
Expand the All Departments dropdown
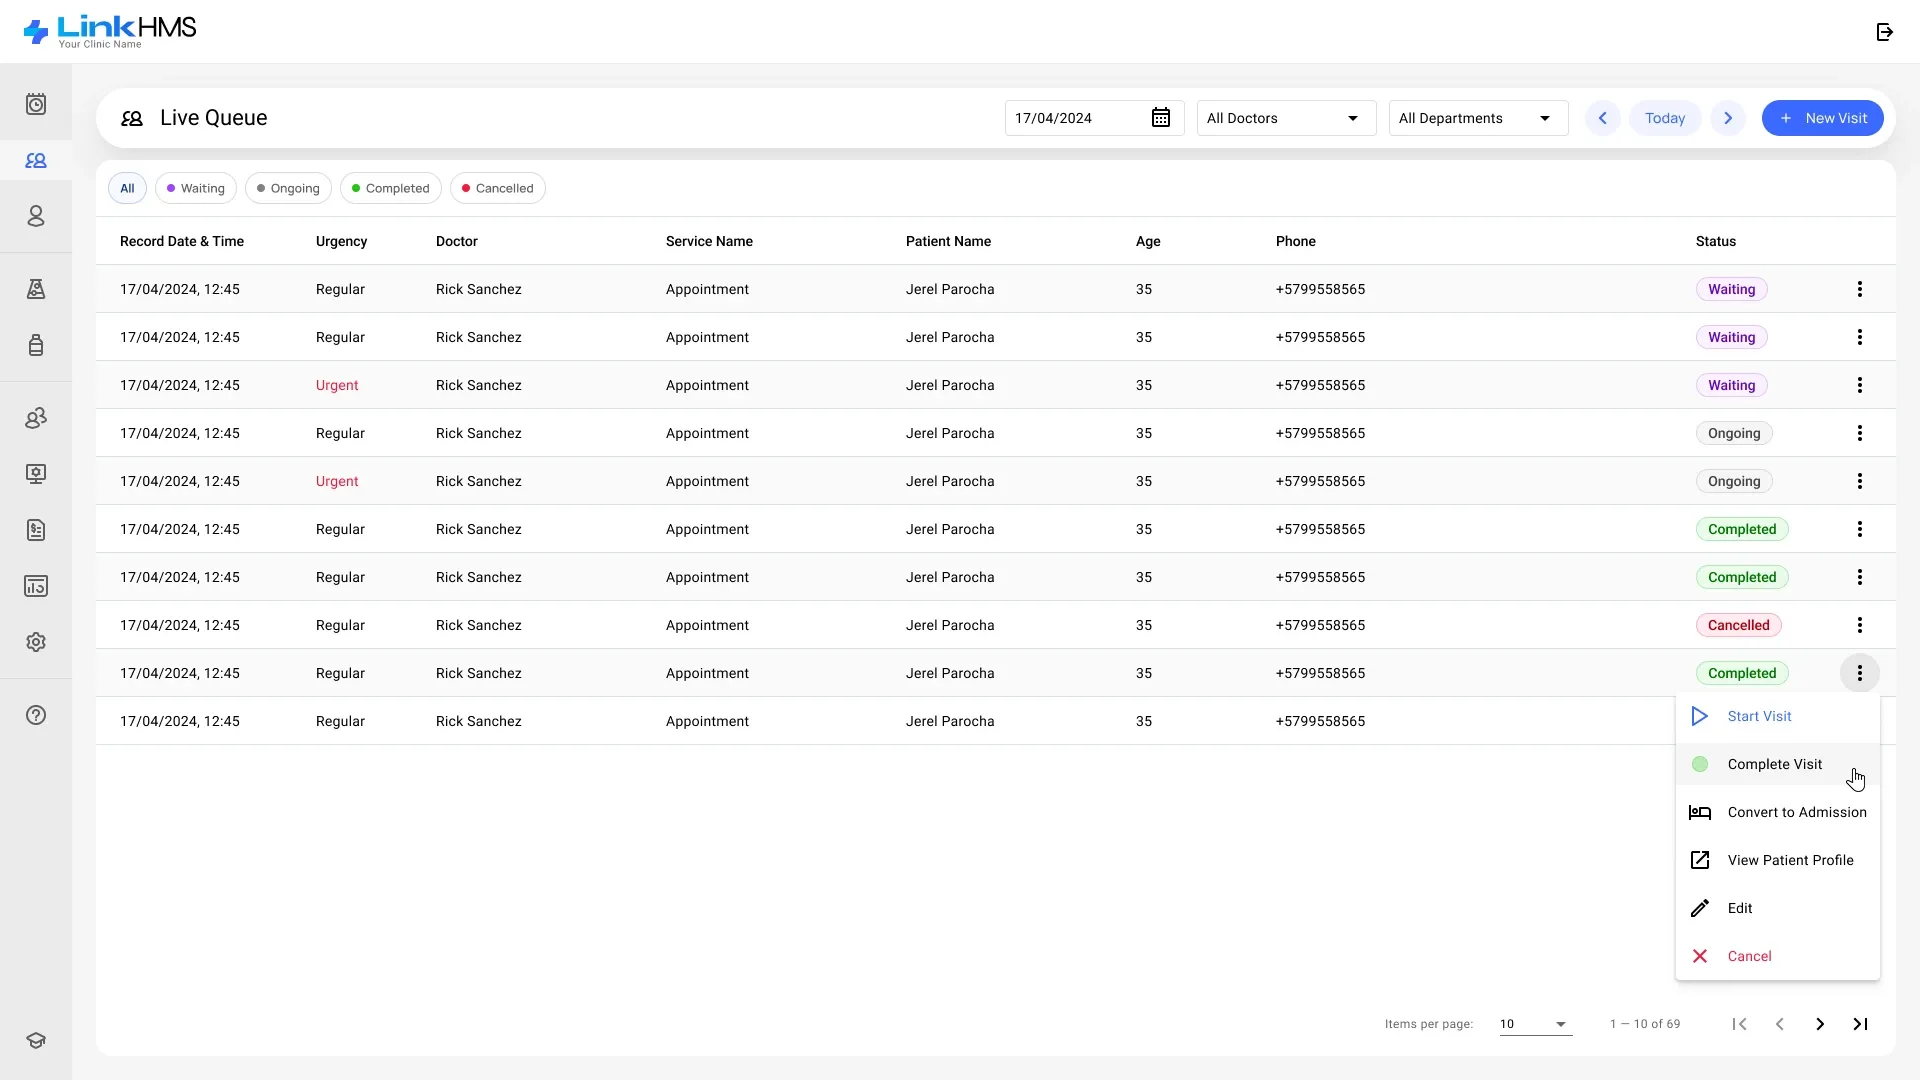(1478, 118)
